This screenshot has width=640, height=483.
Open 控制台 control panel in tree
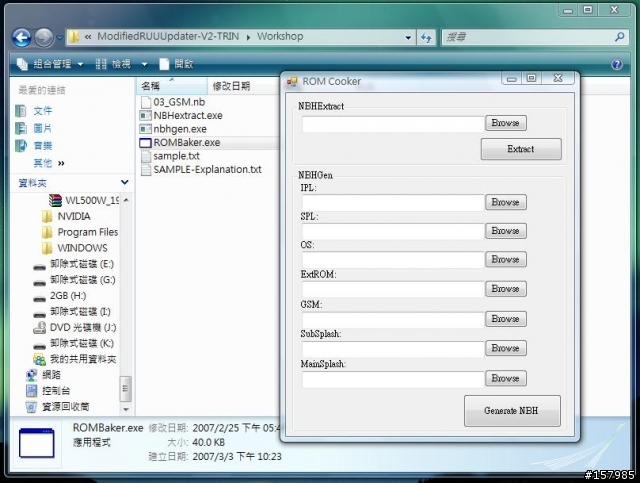(47, 391)
